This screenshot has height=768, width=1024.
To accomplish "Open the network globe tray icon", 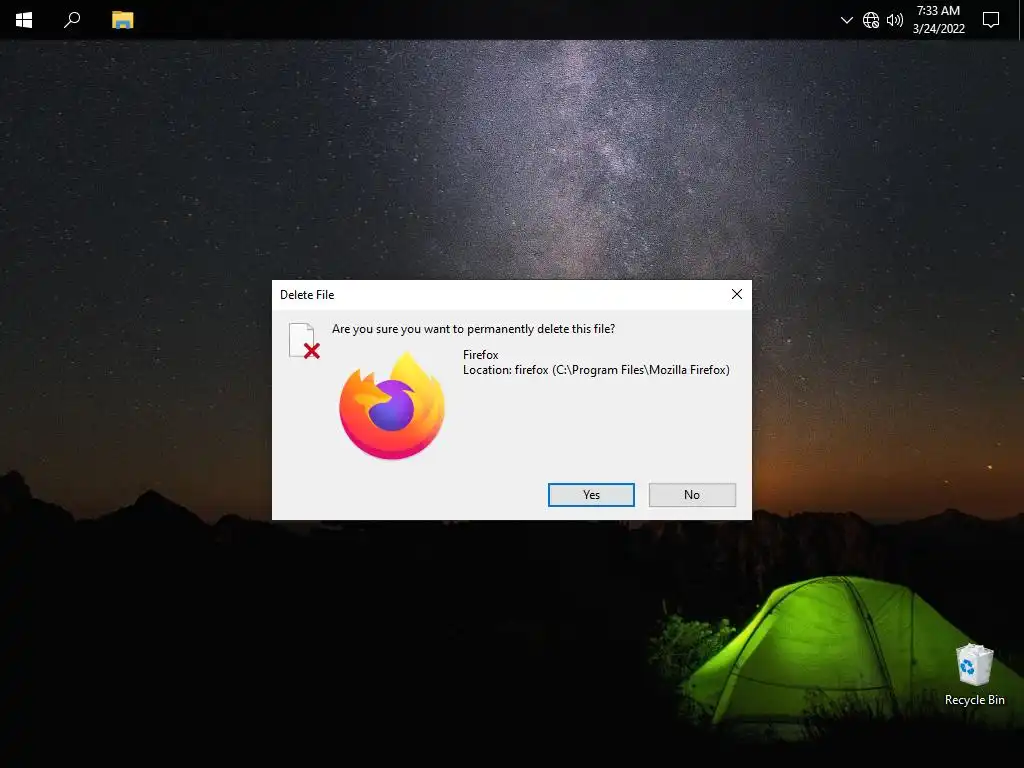I will point(871,20).
